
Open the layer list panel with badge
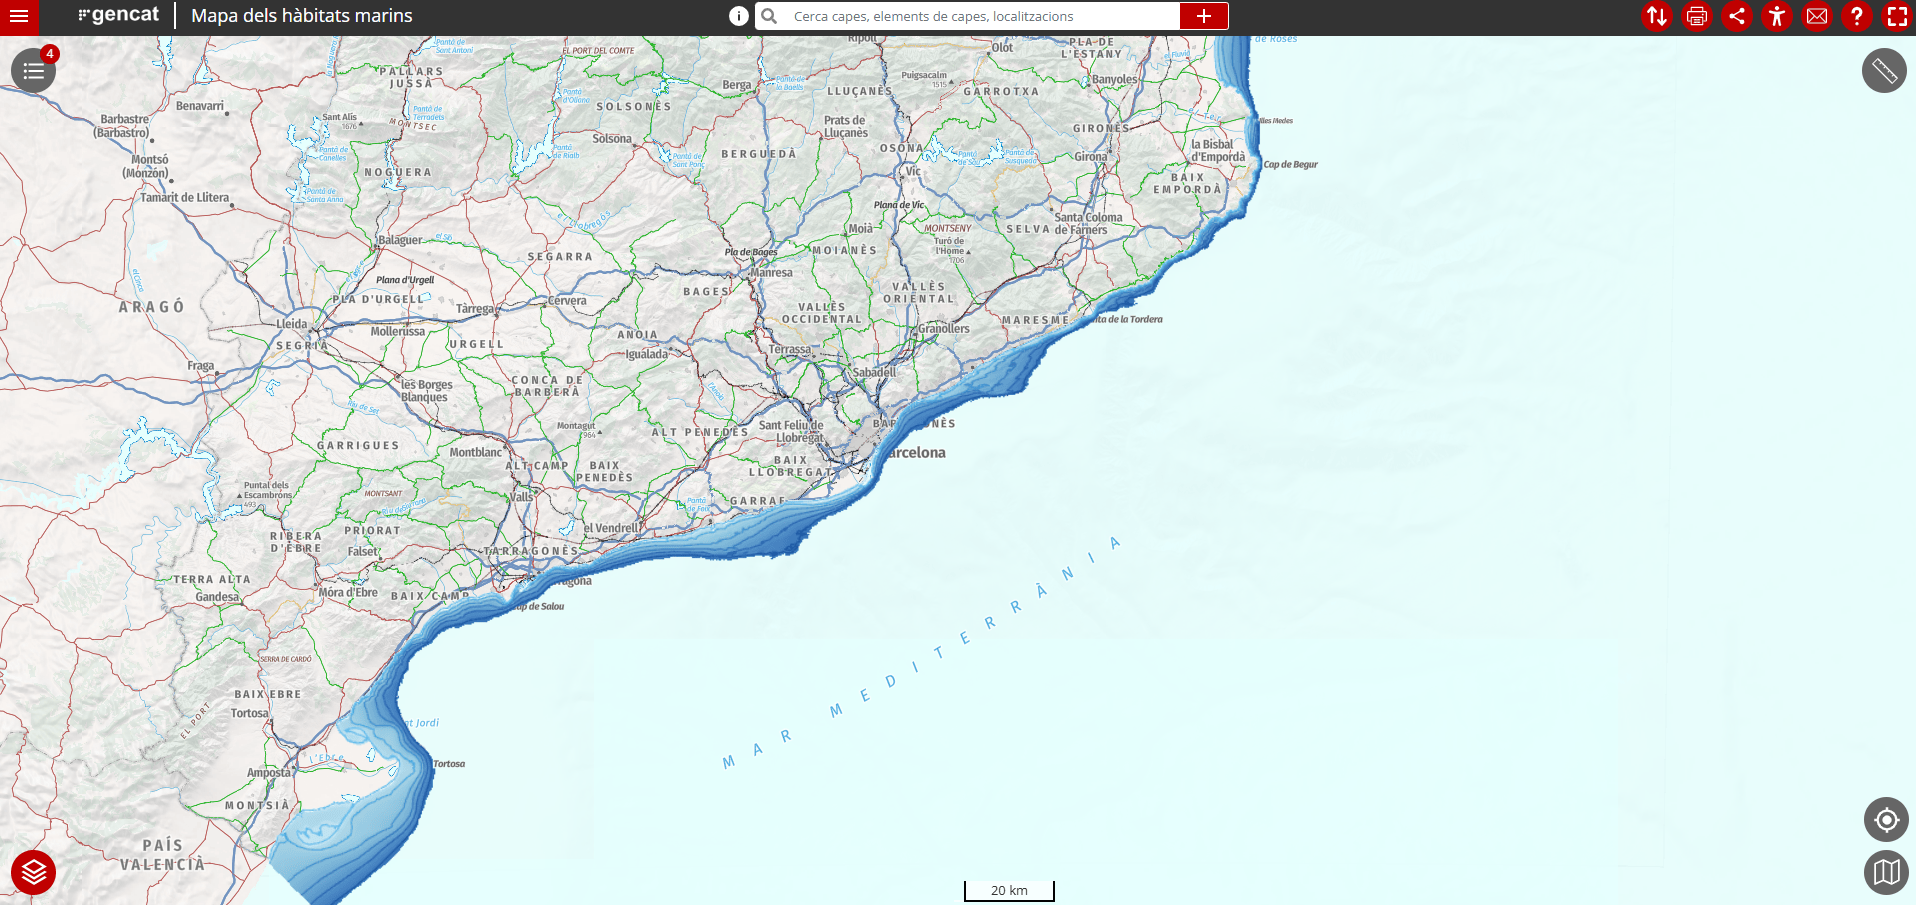point(33,71)
